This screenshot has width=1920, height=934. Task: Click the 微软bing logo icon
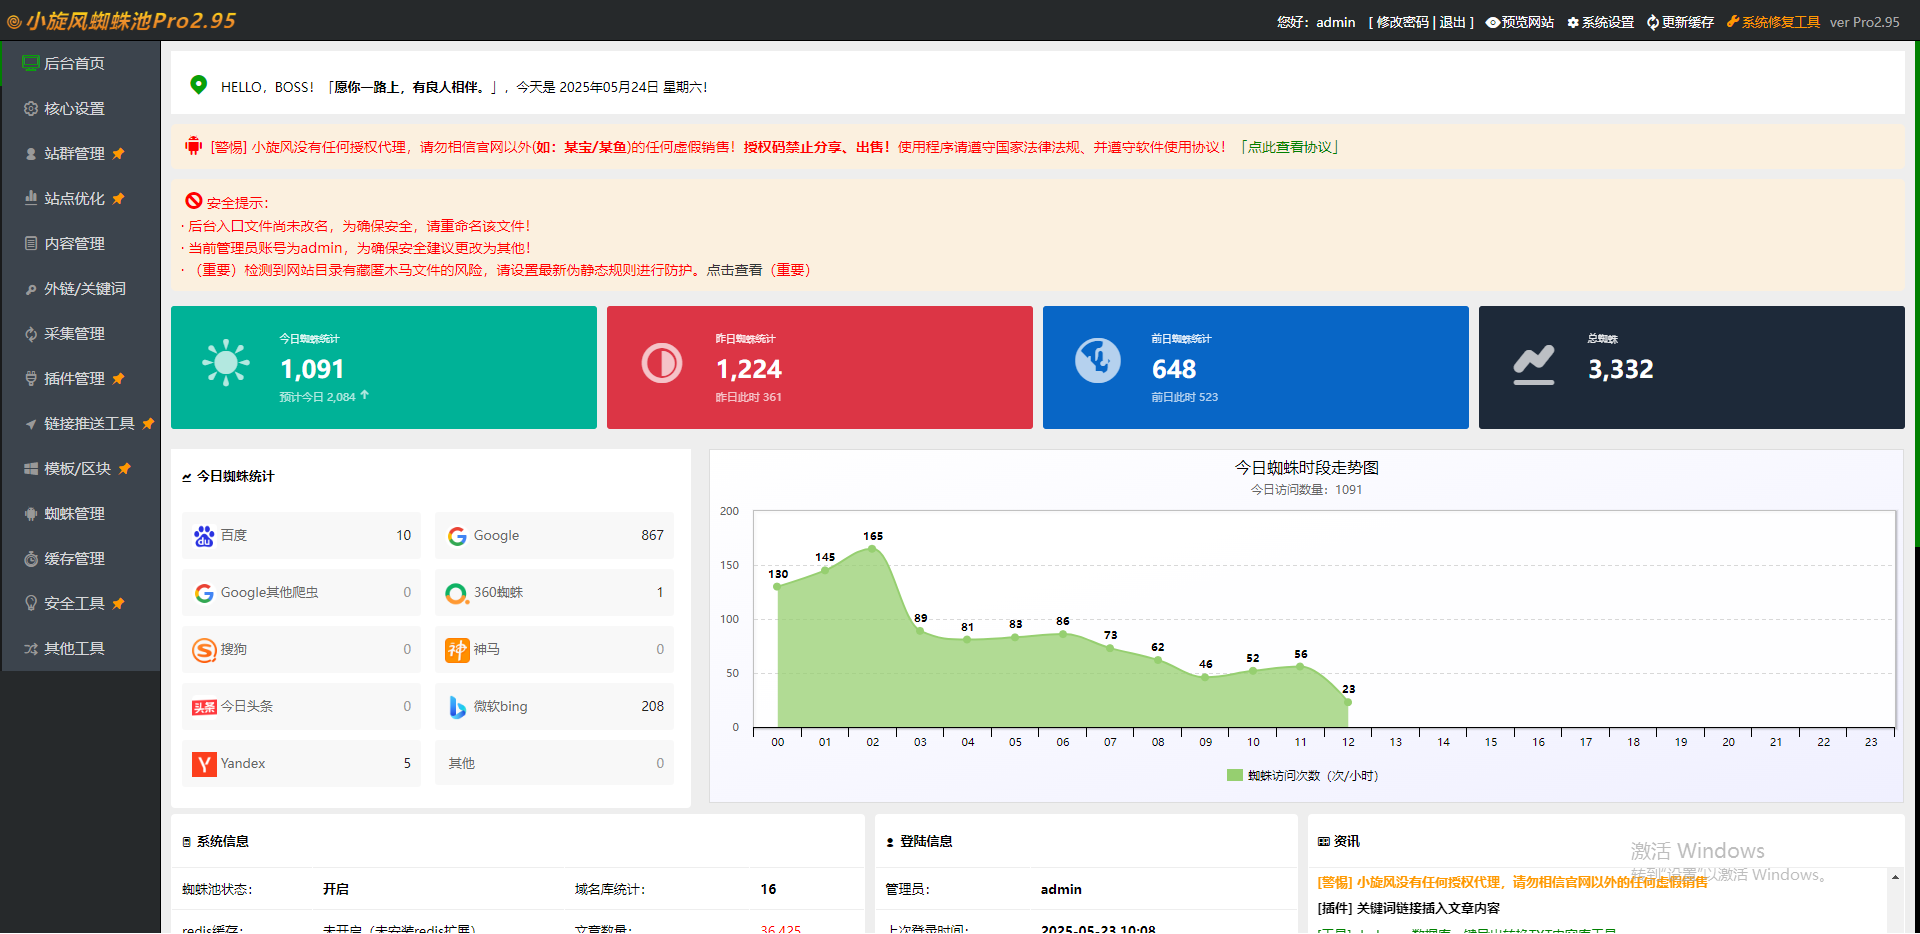click(x=457, y=707)
